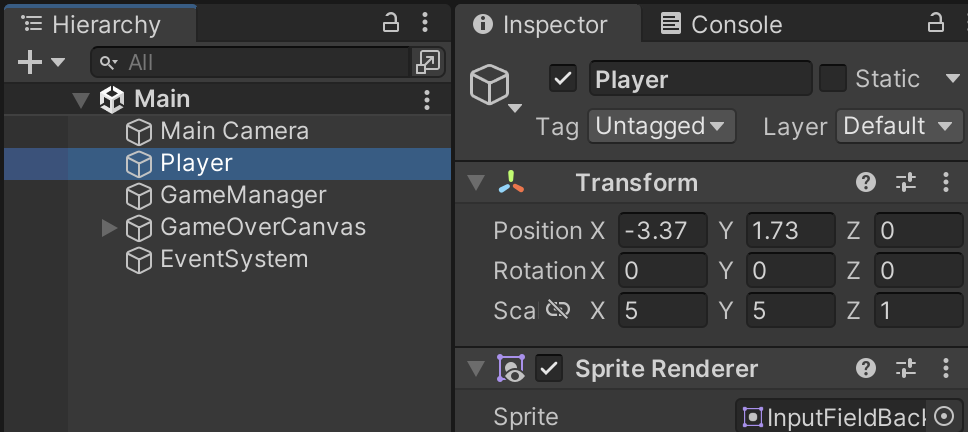The width and height of the screenshot is (968, 432).
Task: Expand the GameOverCanvas tree item
Action: [110, 228]
